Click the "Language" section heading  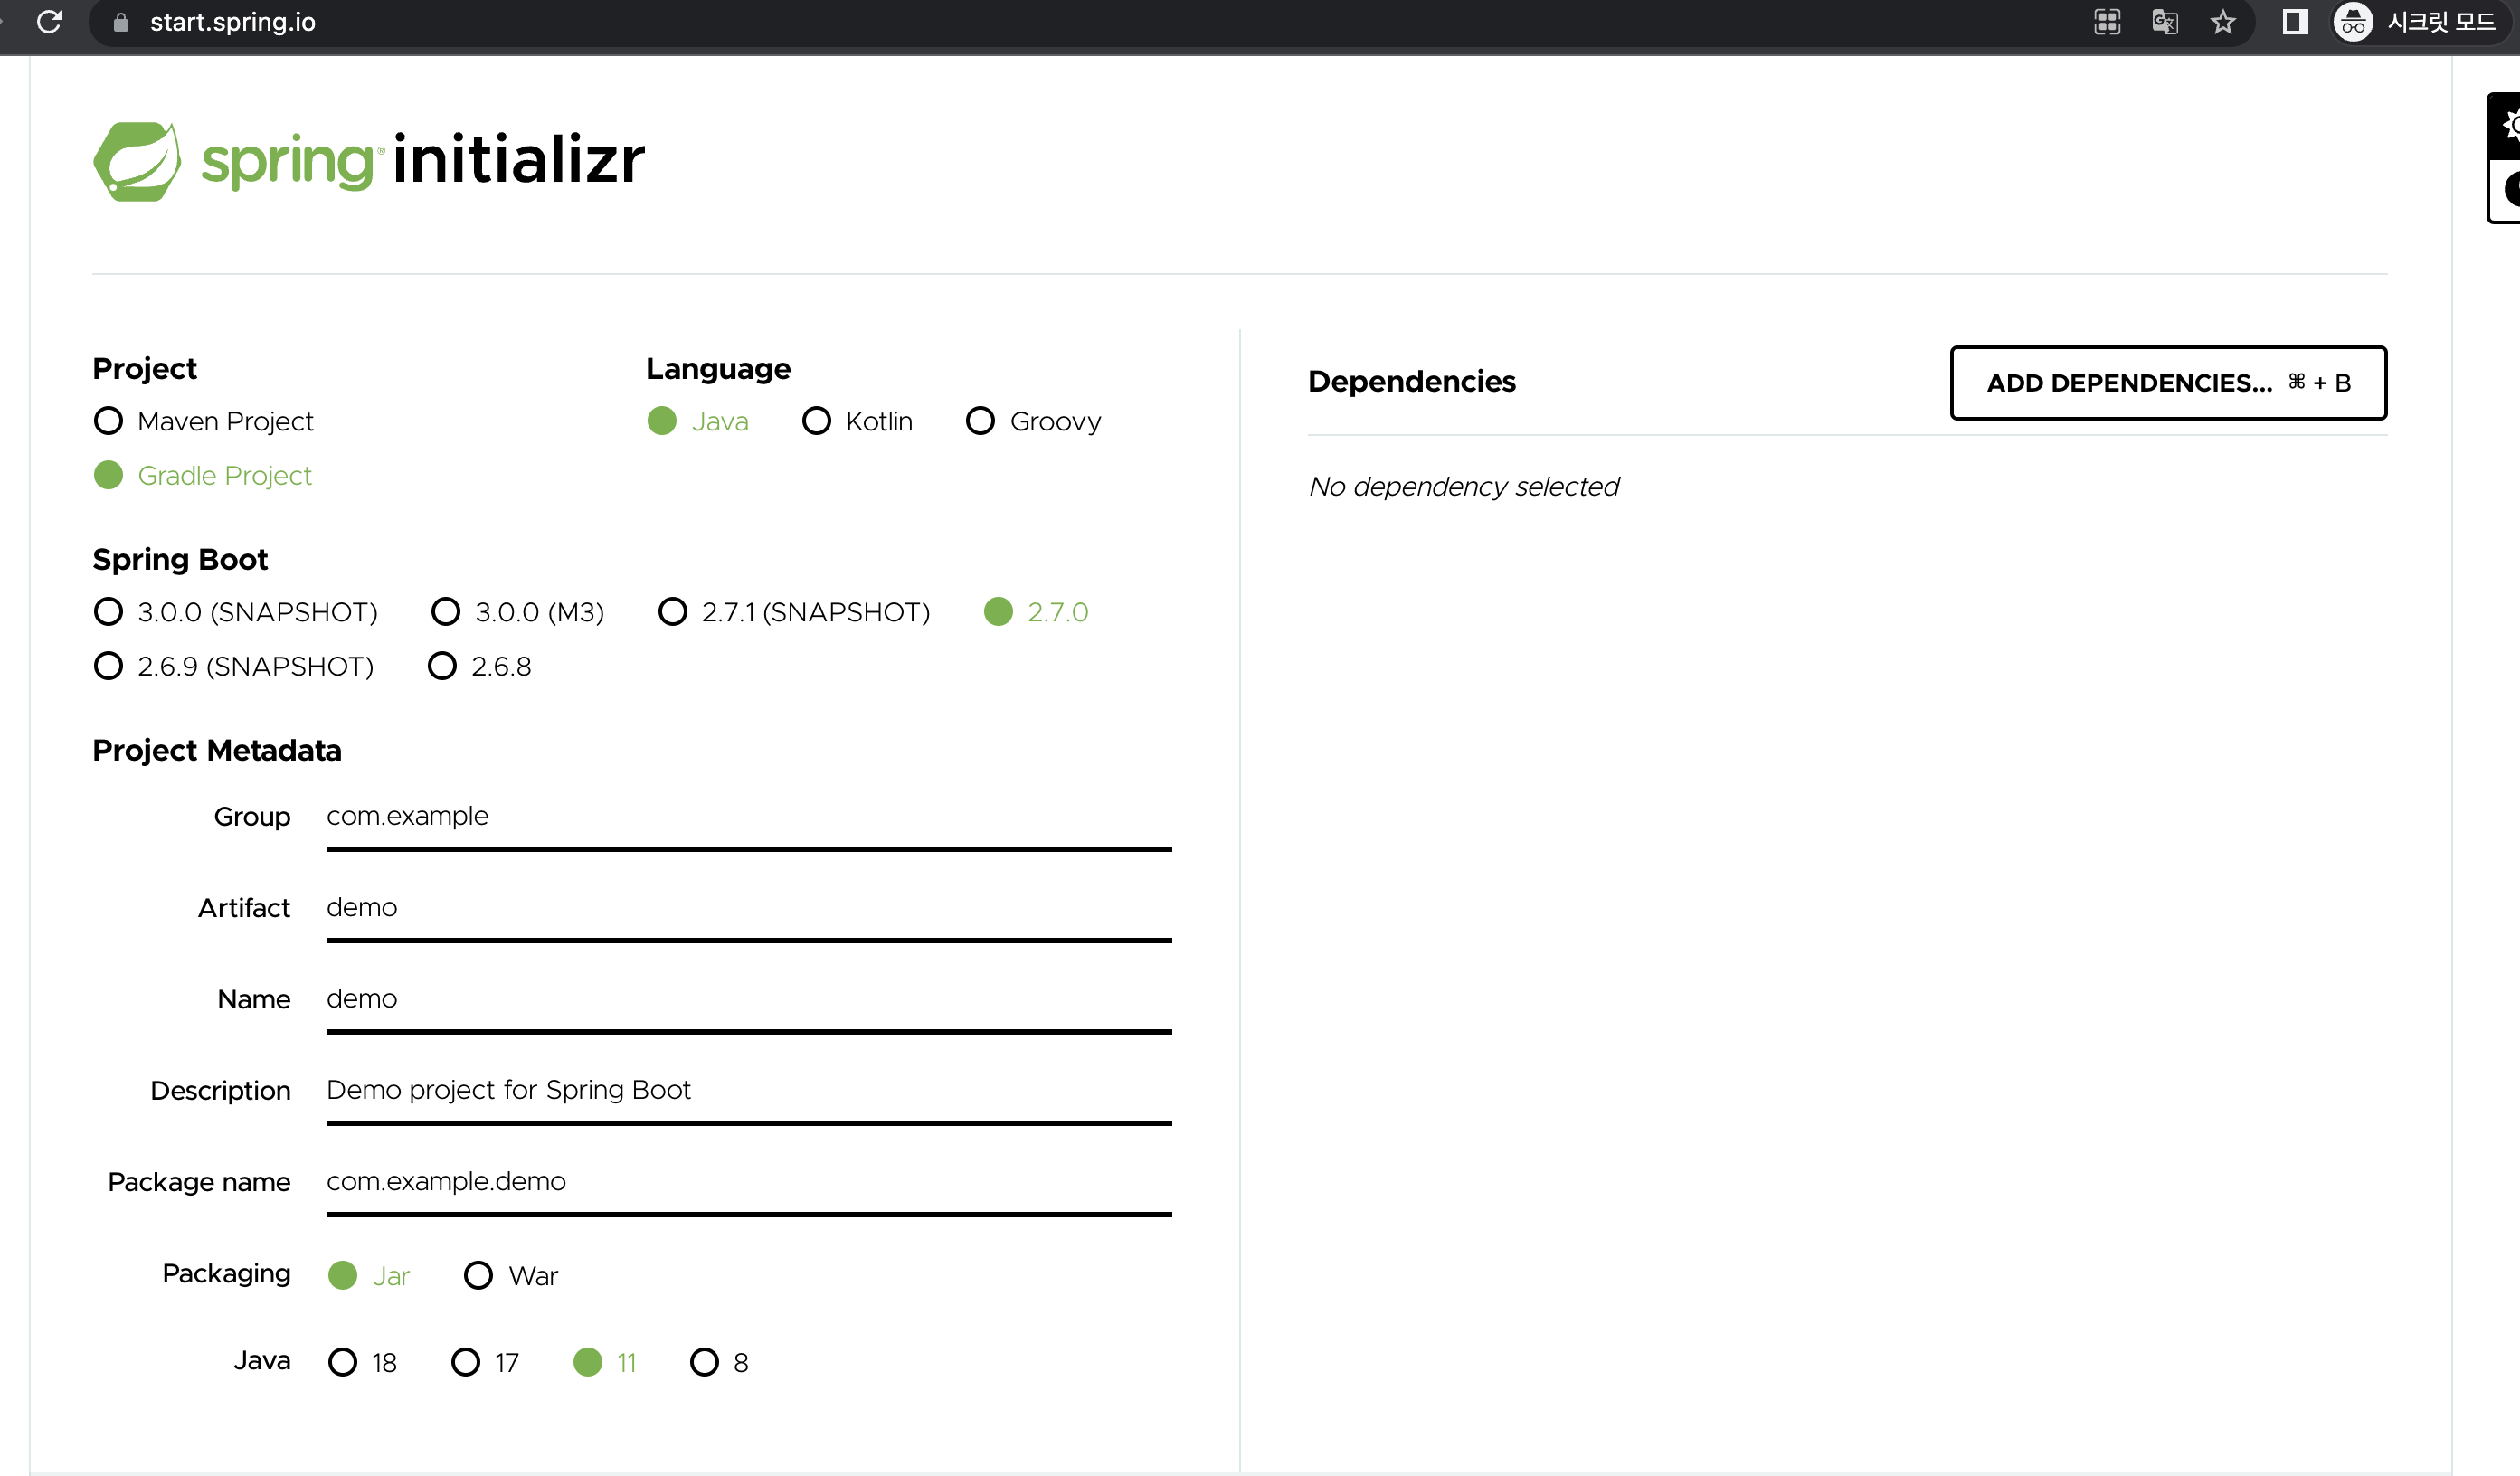pos(718,369)
